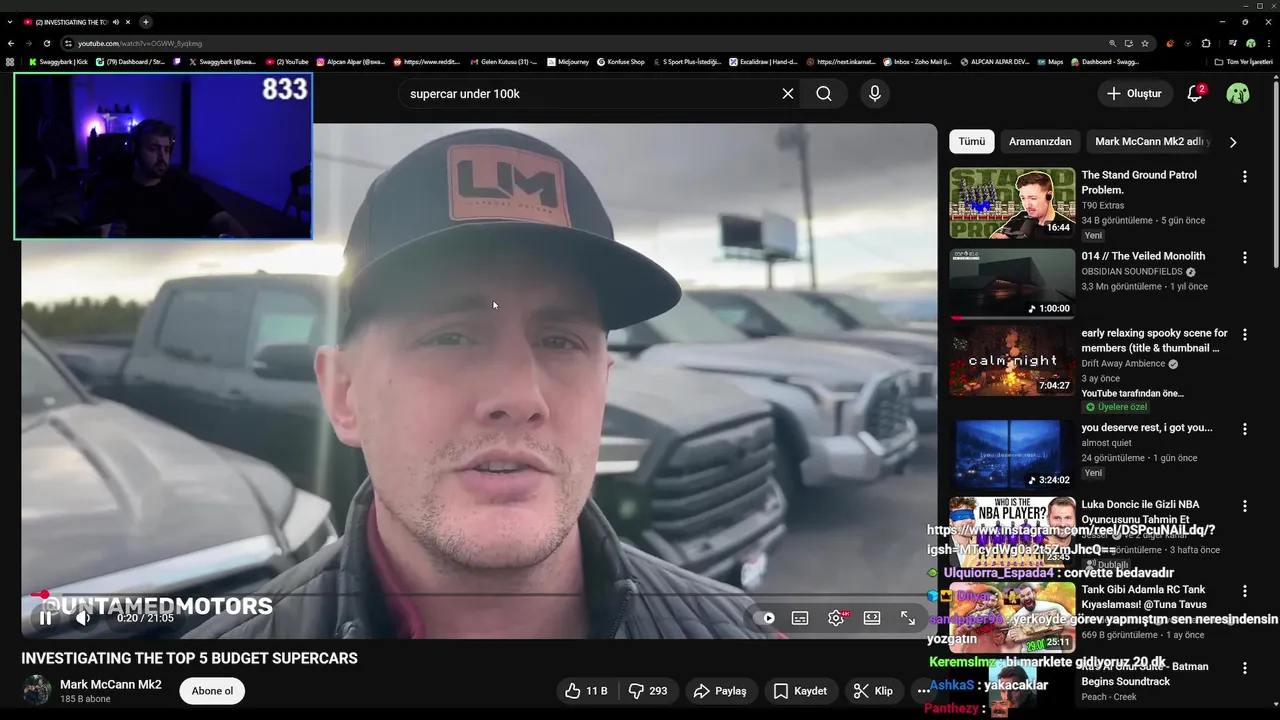Open the T90 Extras channel name
The image size is (1280, 720).
click(1102, 205)
